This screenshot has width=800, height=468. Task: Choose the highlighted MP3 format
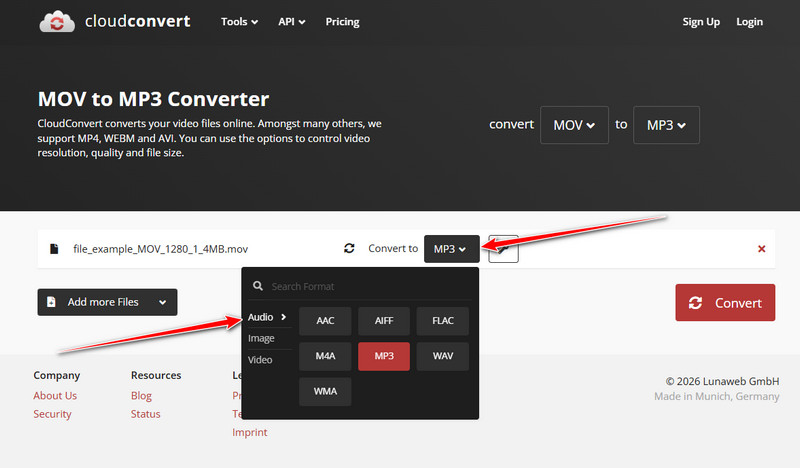(384, 356)
